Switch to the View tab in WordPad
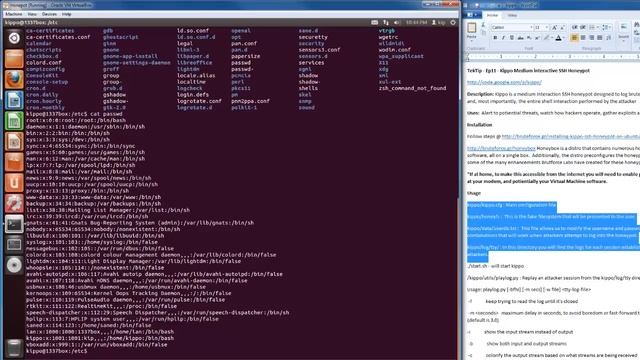Image resolution: width=640 pixels, height=360 pixels. (x=512, y=15)
